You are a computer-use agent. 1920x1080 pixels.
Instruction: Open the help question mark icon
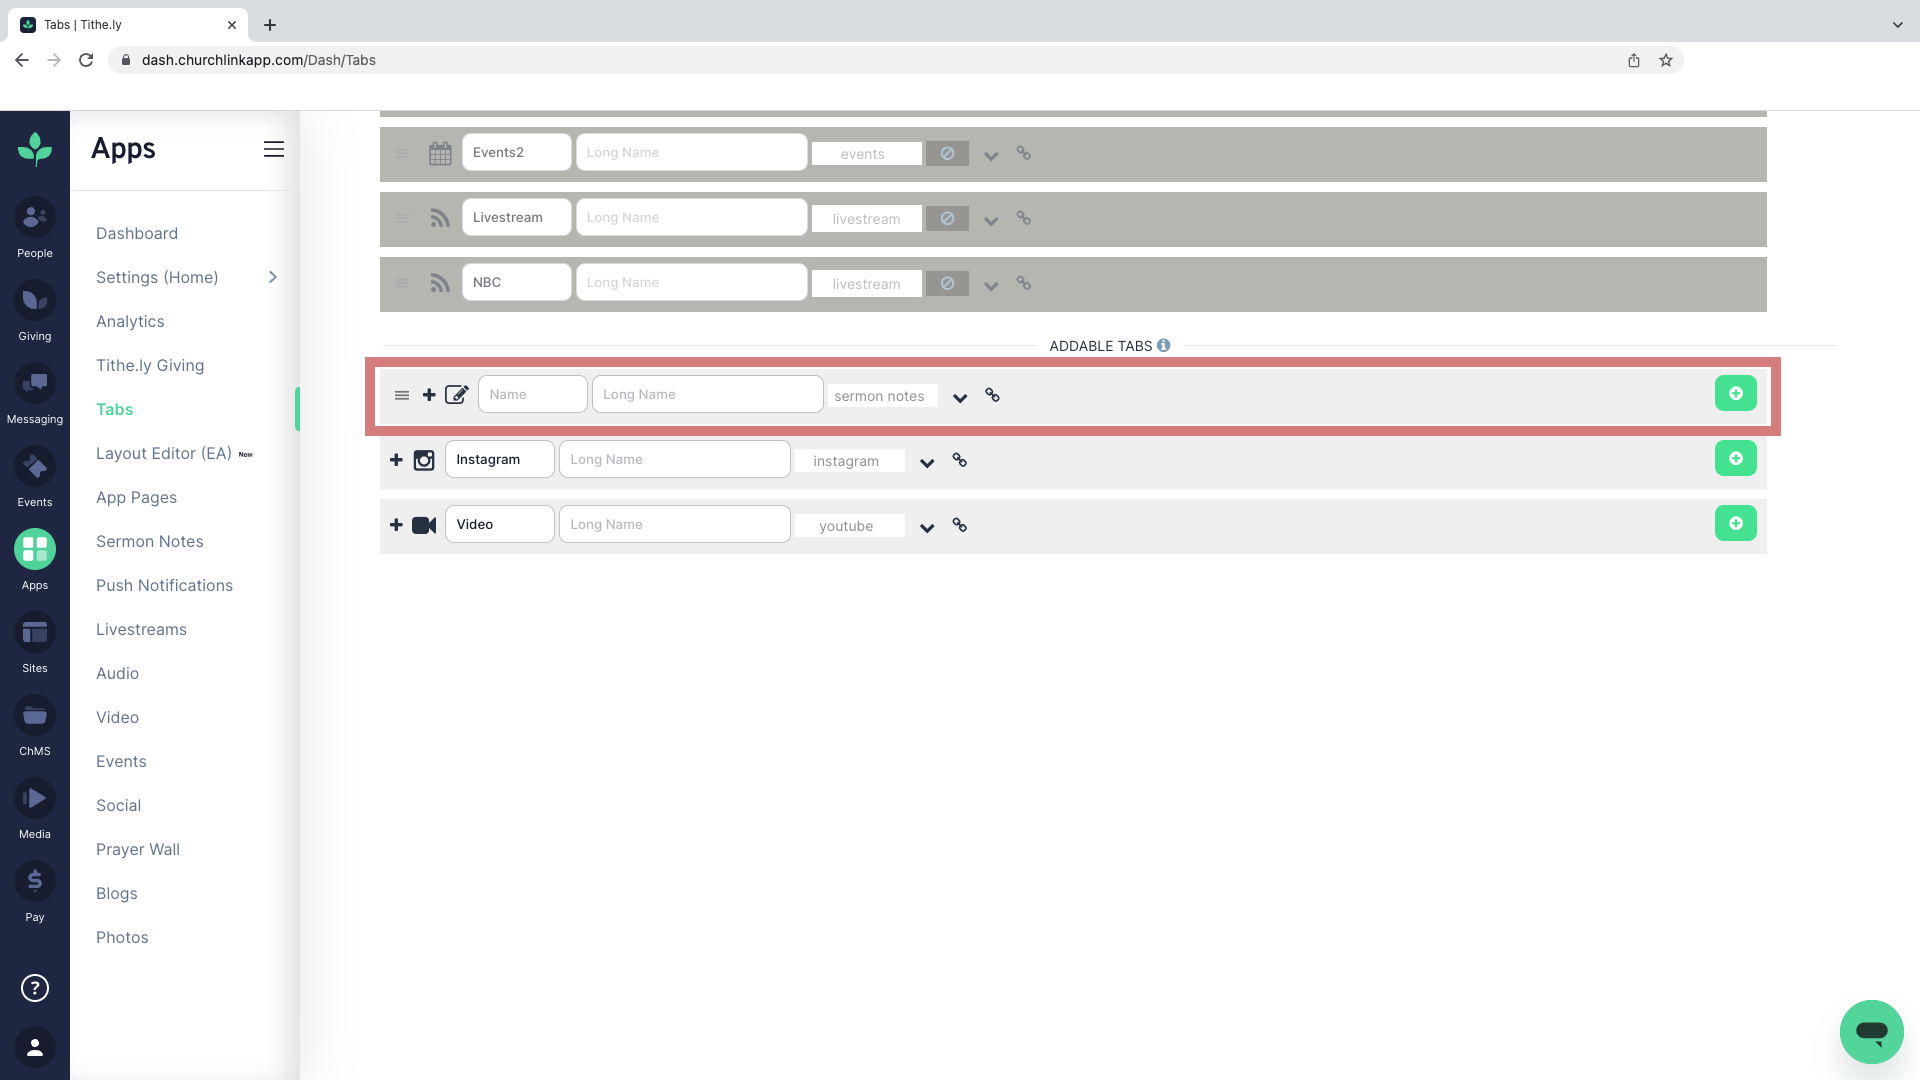pos(35,988)
